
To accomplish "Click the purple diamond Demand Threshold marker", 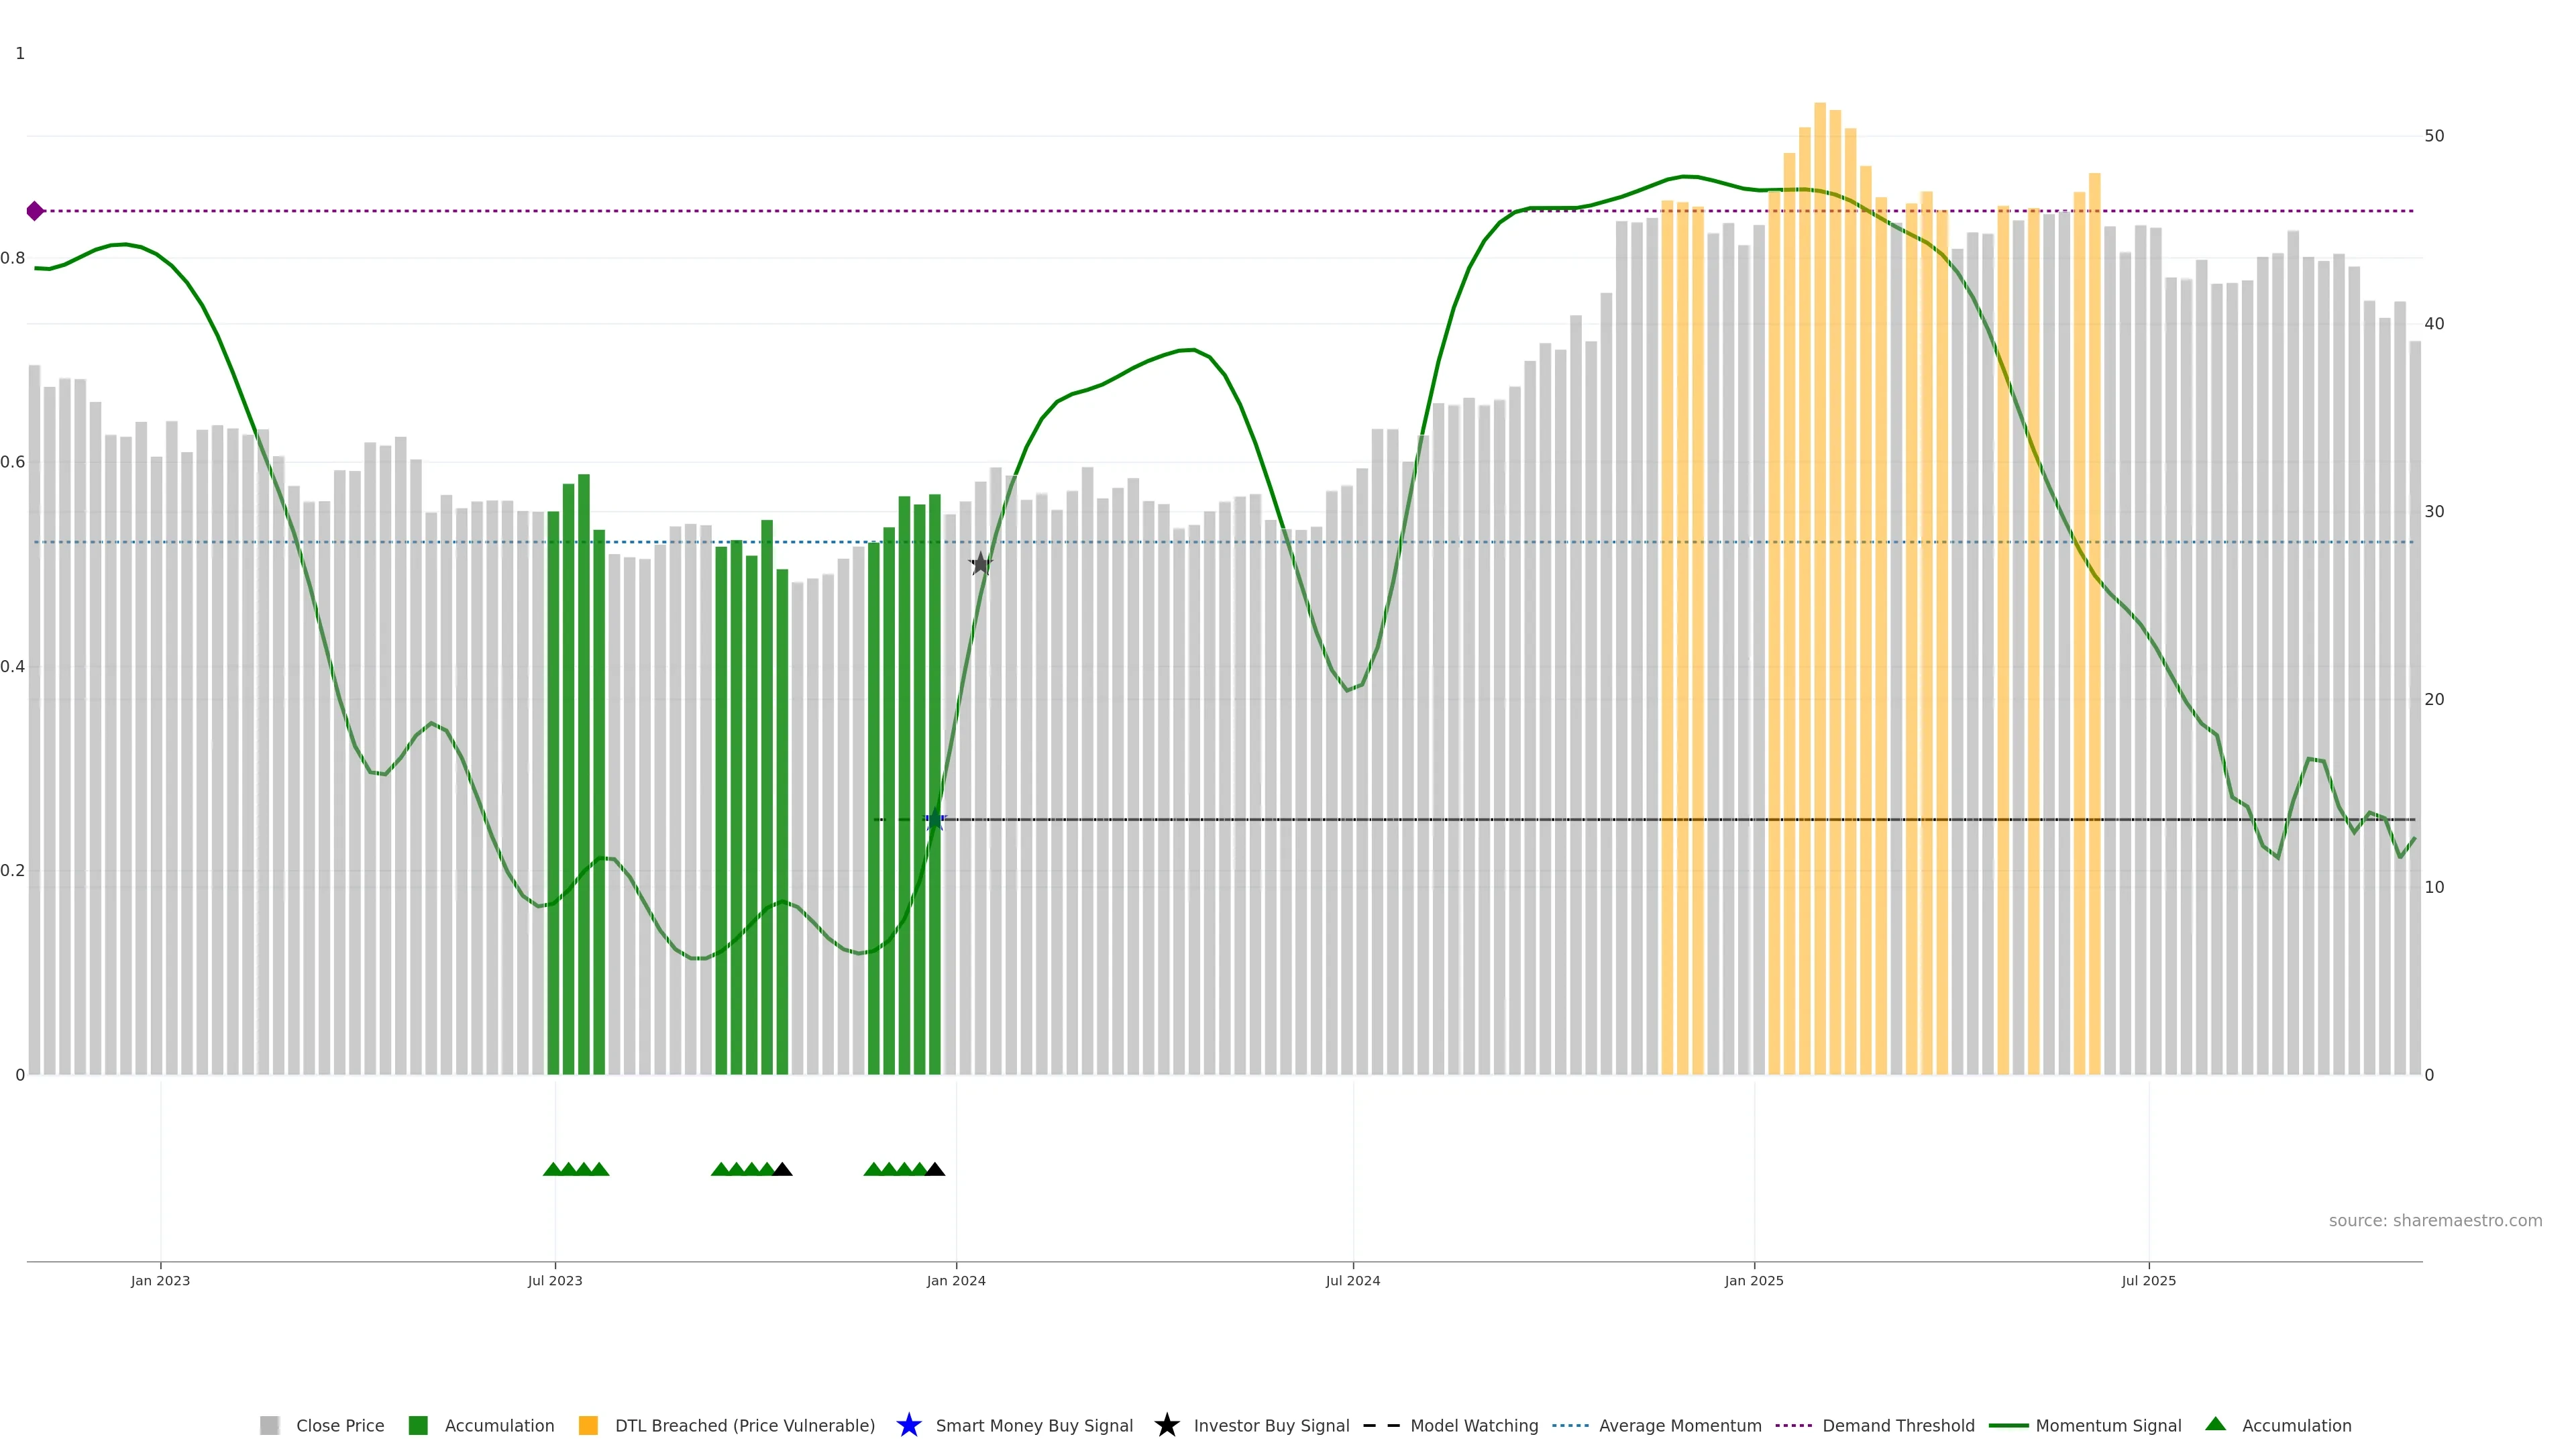I will point(35,211).
